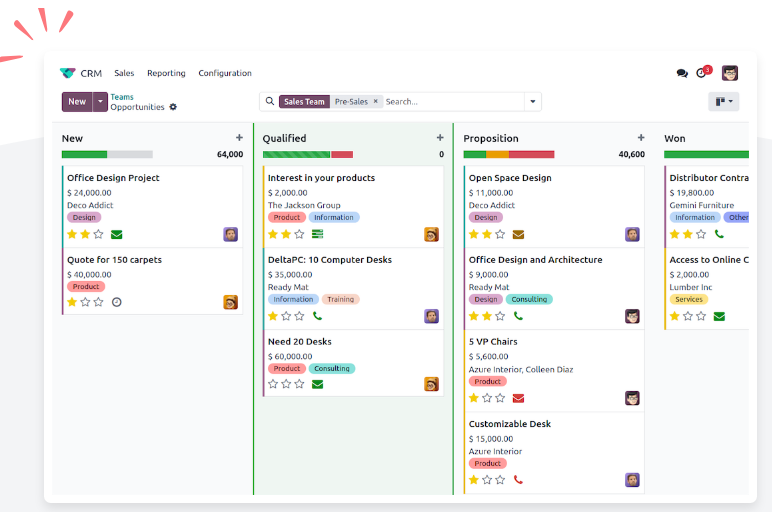Add a new card in the Proposition column
The image size is (772, 512).
[641, 138]
